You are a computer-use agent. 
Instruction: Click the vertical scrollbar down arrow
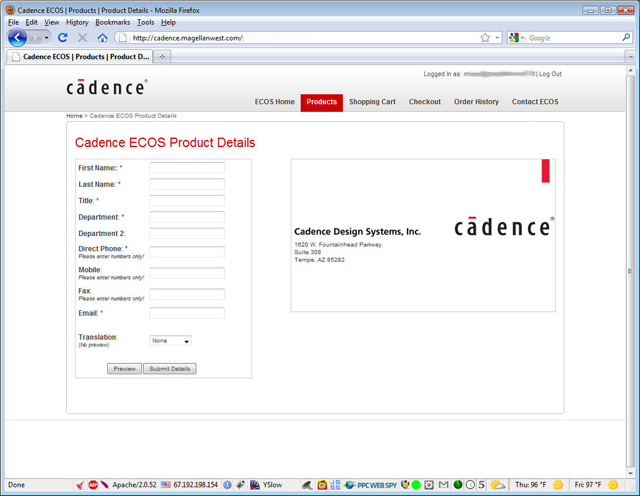coord(631,473)
